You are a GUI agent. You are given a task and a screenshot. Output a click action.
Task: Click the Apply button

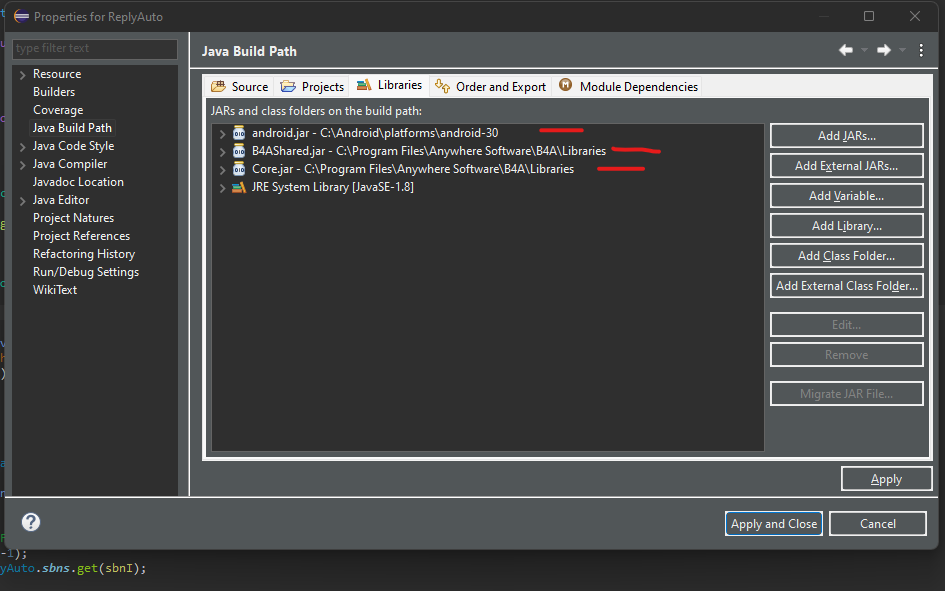886,479
